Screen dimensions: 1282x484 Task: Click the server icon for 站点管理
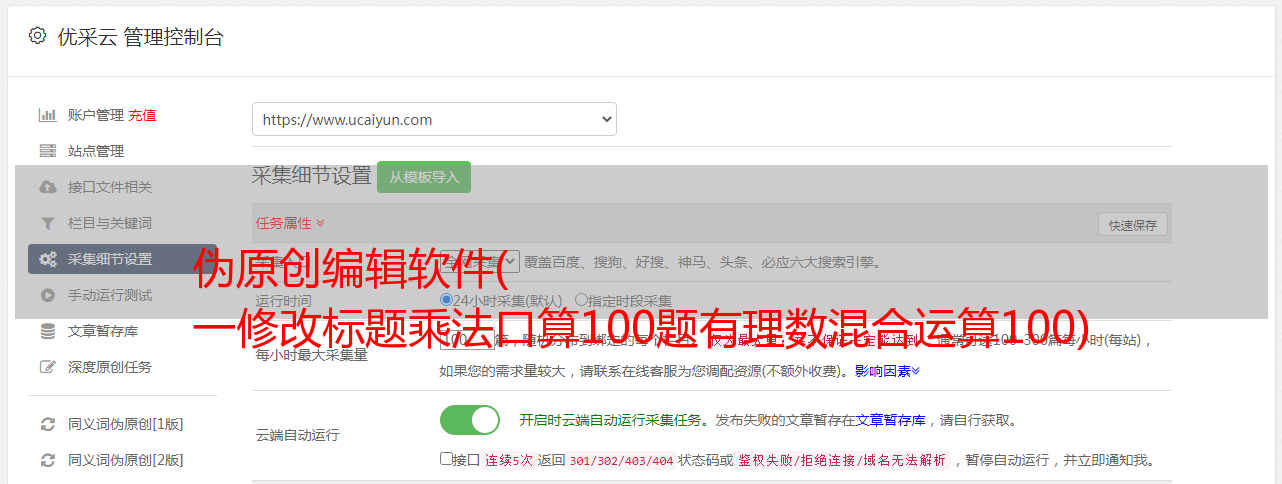47,151
